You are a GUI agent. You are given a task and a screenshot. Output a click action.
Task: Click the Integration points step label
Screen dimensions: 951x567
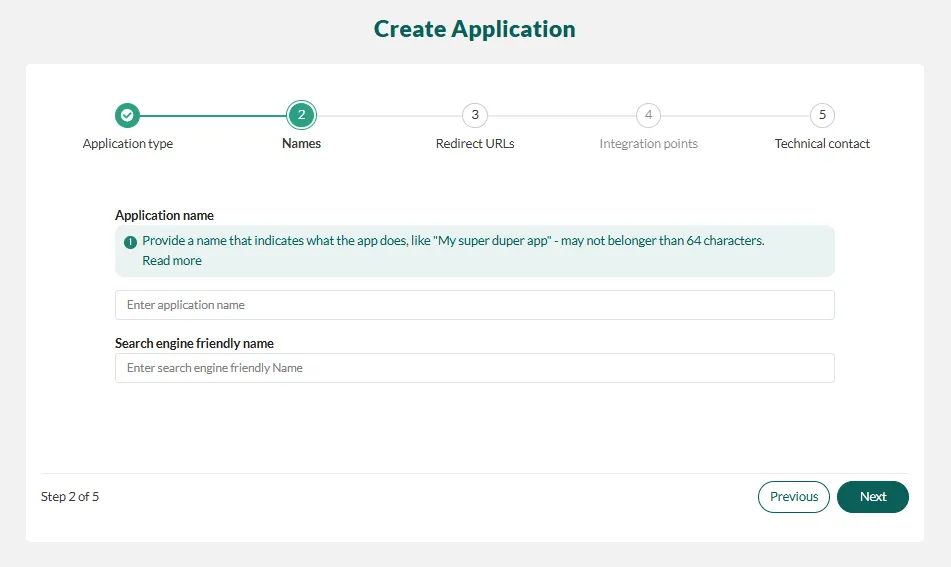click(648, 144)
